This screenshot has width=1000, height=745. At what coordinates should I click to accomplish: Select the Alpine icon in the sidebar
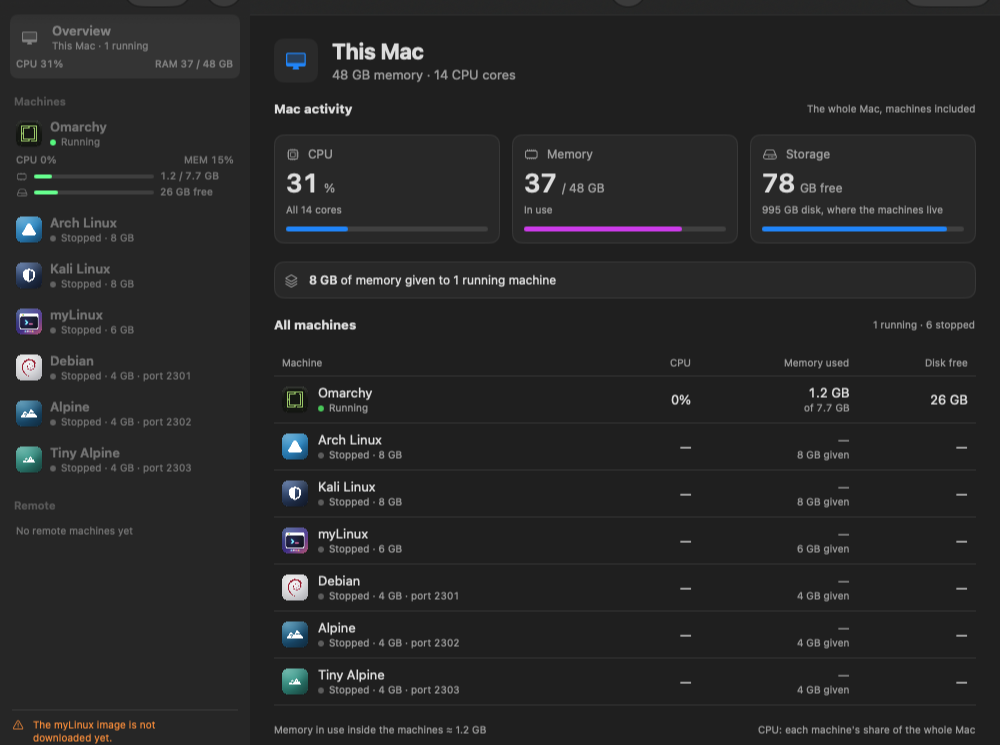pyautogui.click(x=29, y=413)
